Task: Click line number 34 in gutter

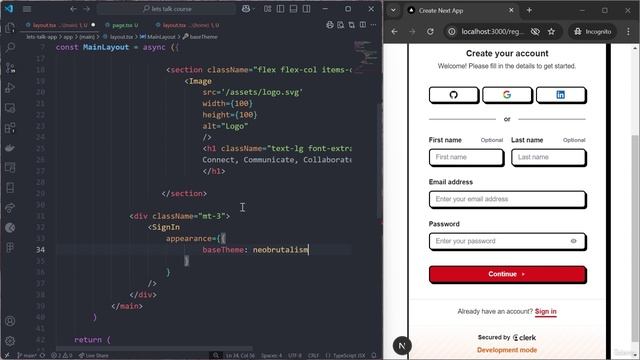Action: (x=40, y=250)
